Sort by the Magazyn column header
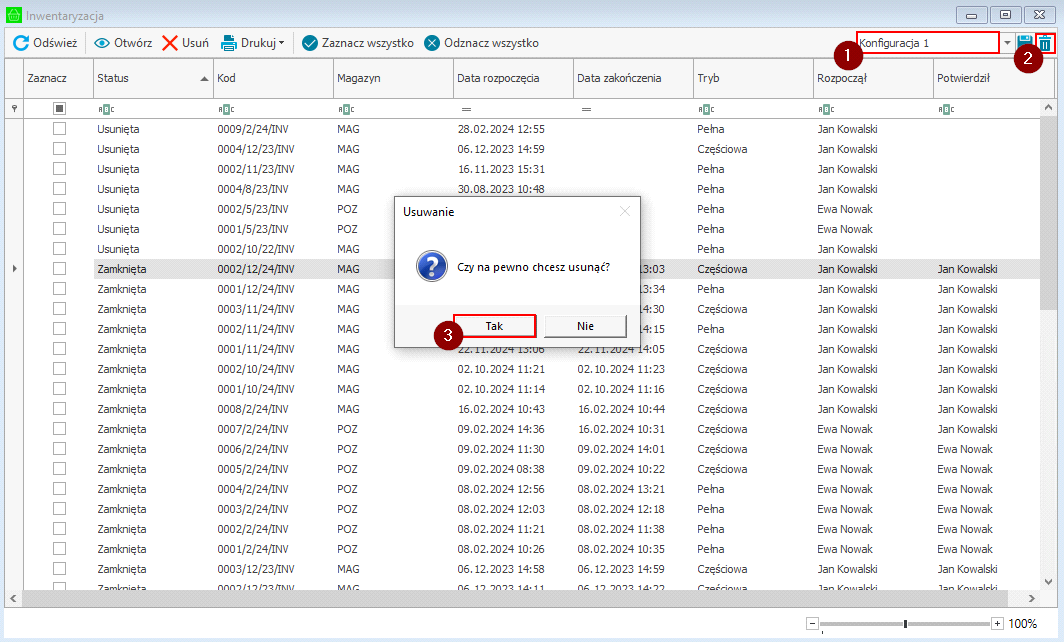 (x=393, y=78)
